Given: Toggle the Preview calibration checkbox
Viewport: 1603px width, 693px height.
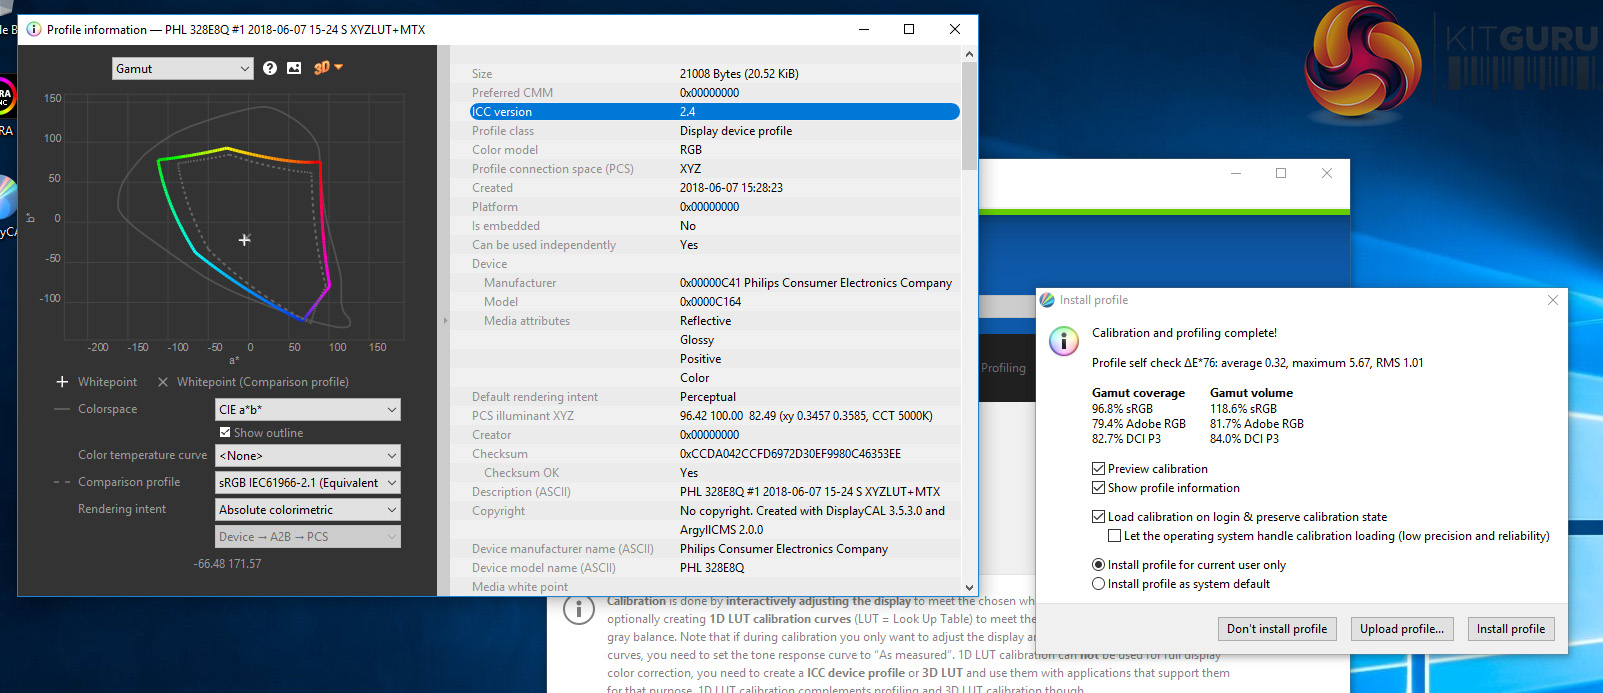Looking at the screenshot, I should tap(1099, 469).
